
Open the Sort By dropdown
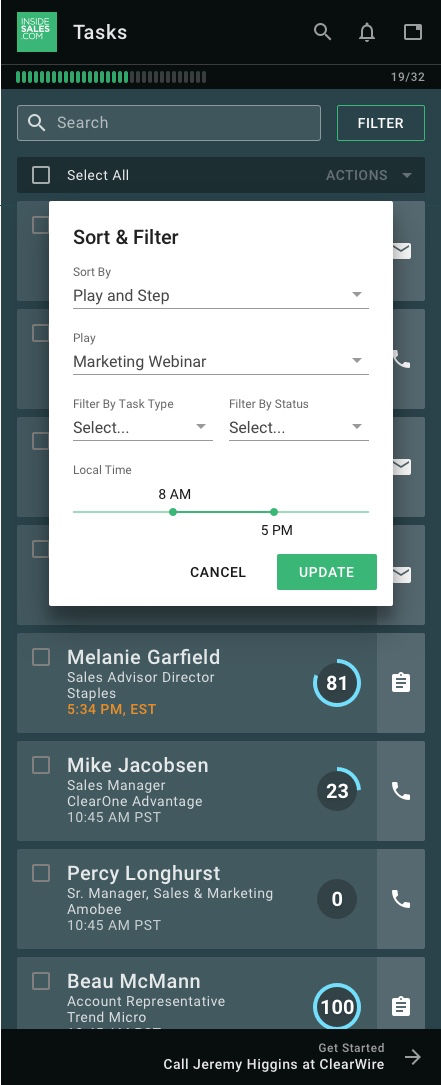coord(221,295)
